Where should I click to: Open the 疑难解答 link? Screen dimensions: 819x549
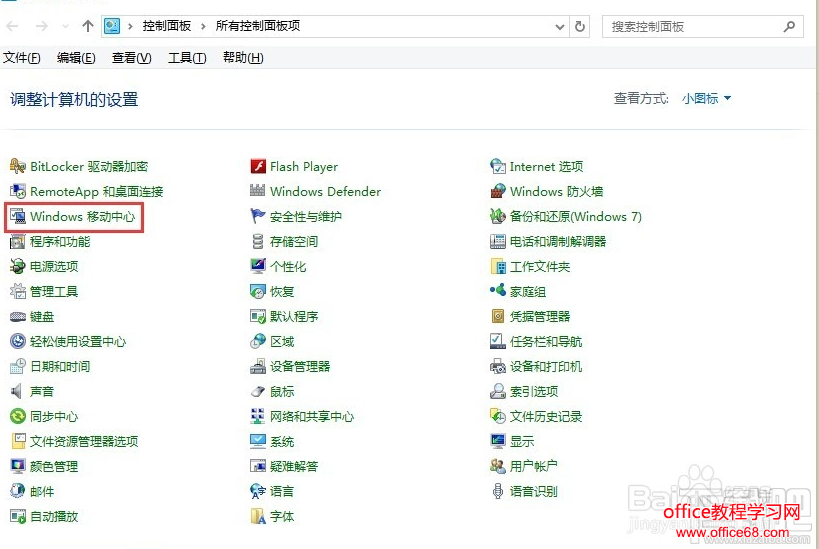click(294, 466)
